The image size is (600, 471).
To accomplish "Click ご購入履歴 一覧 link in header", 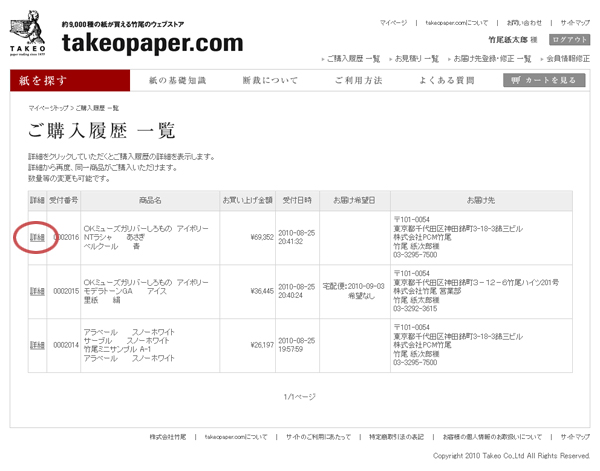I will point(352,59).
